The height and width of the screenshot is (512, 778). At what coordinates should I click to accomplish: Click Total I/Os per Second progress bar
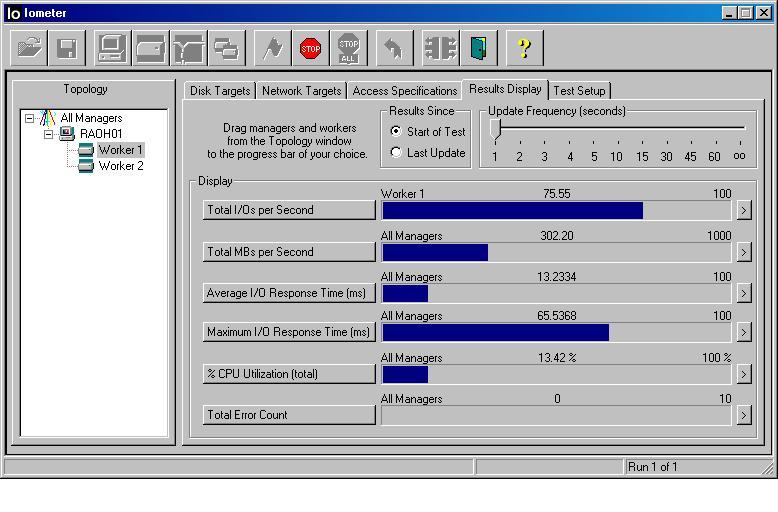(x=556, y=210)
